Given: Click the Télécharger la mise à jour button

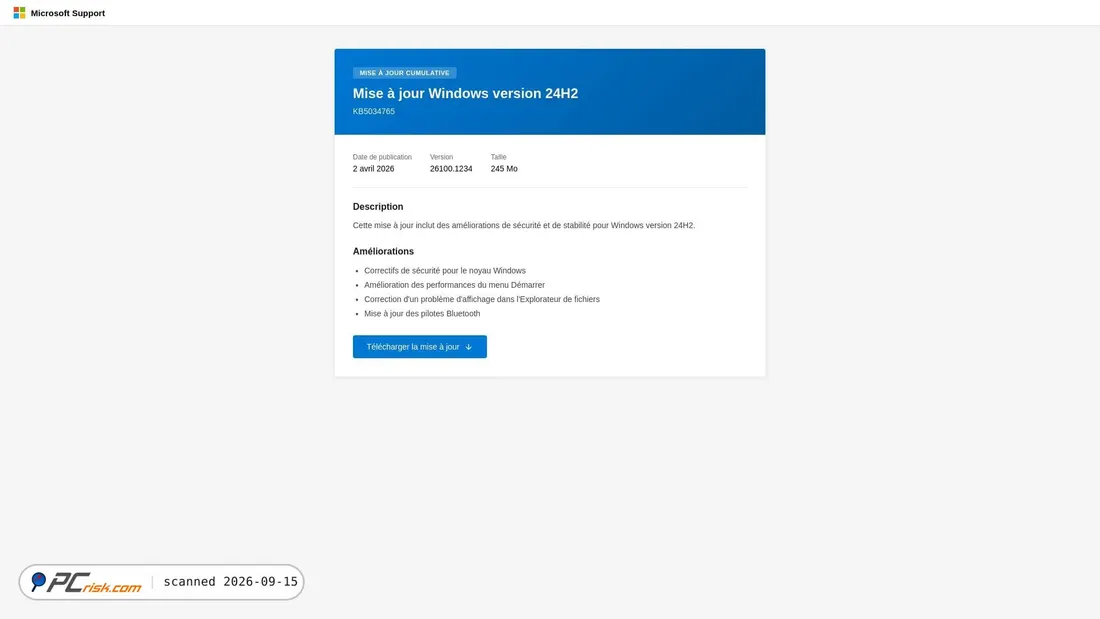Looking at the screenshot, I should pos(420,347).
